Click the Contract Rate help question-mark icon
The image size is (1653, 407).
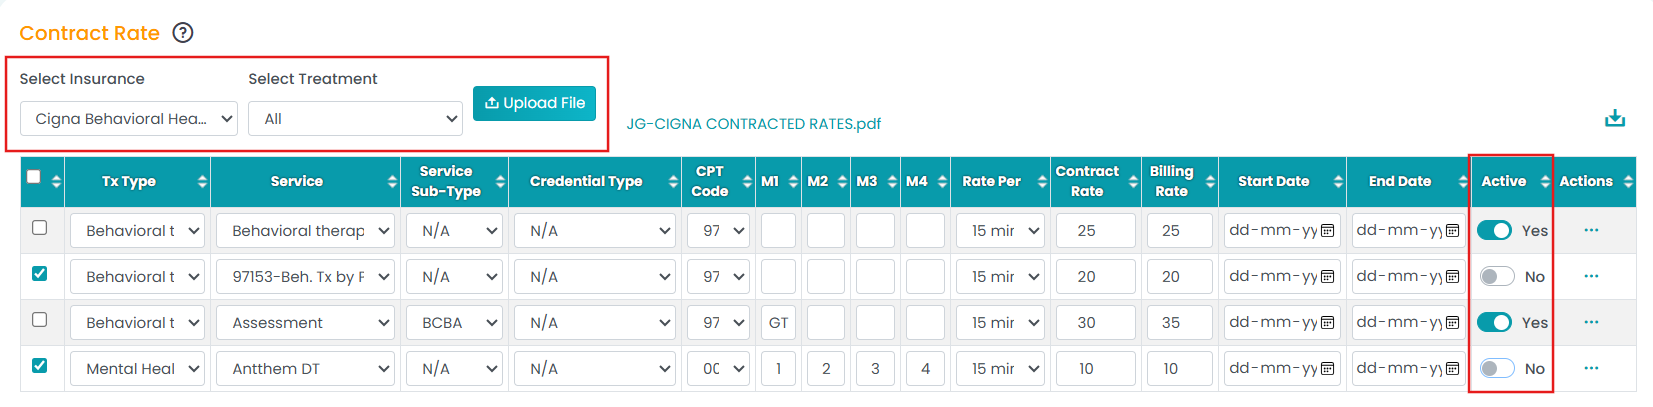pos(183,33)
